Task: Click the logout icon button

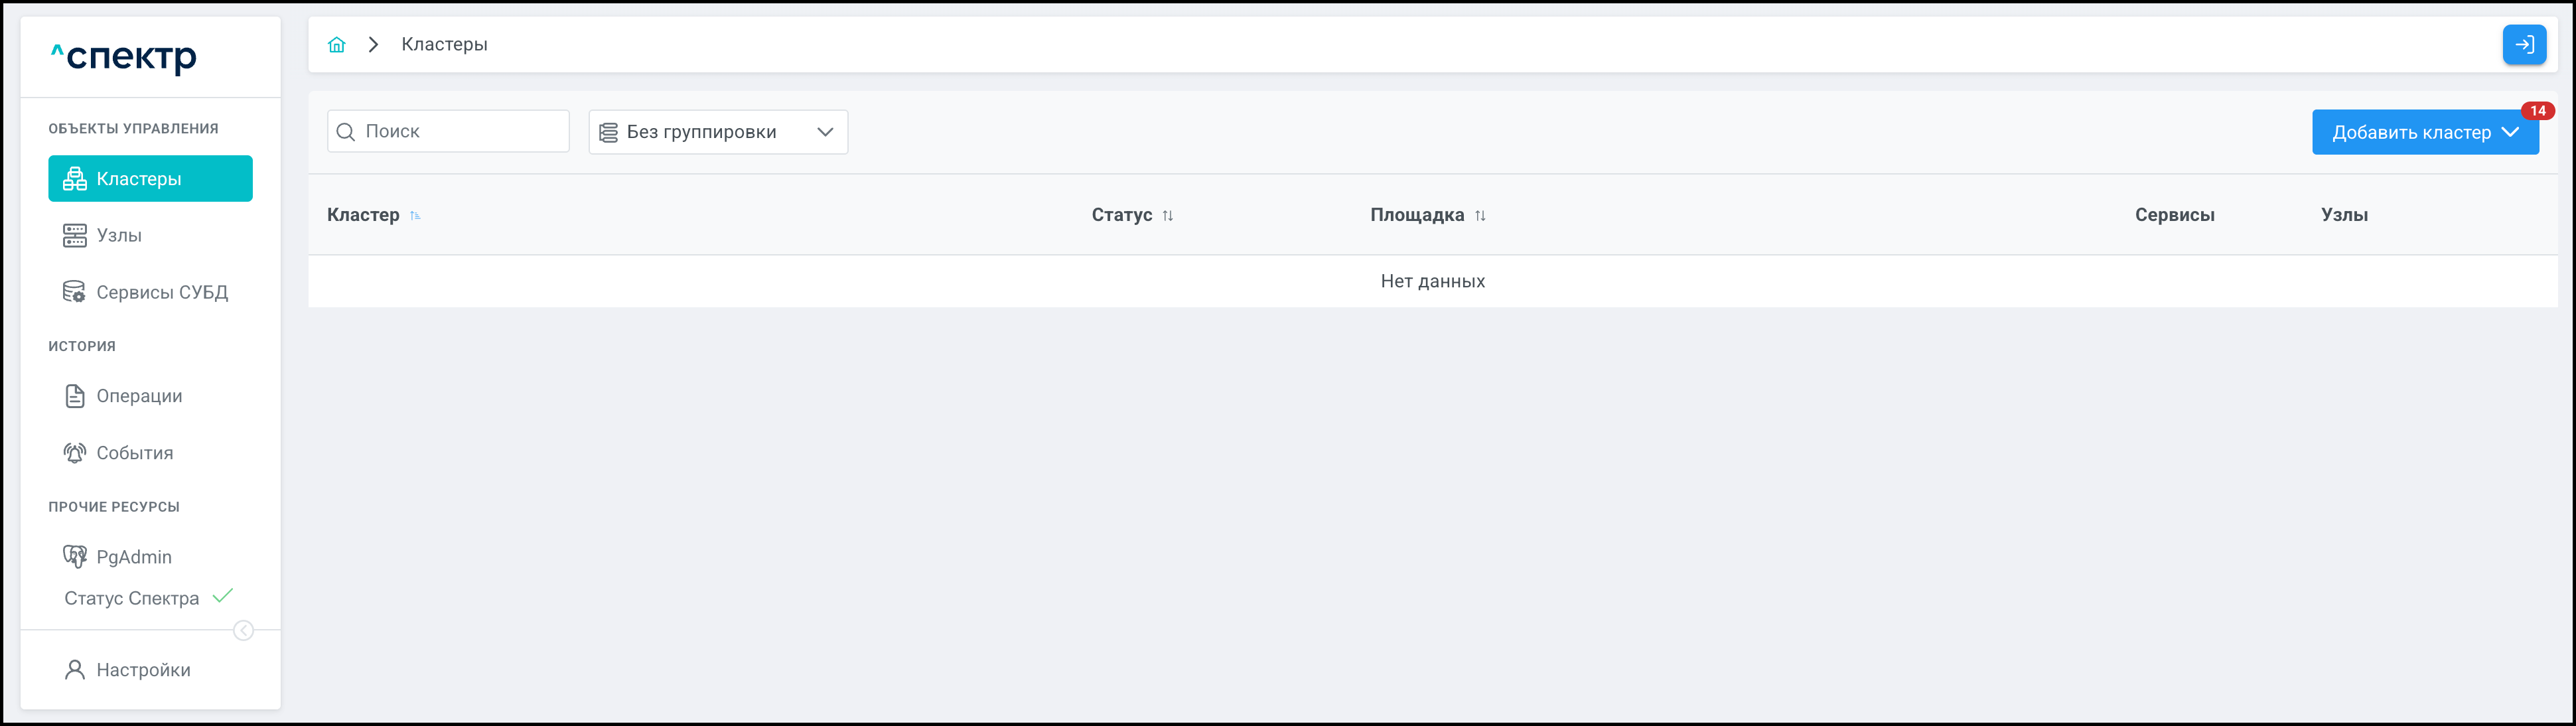Action: click(2523, 45)
